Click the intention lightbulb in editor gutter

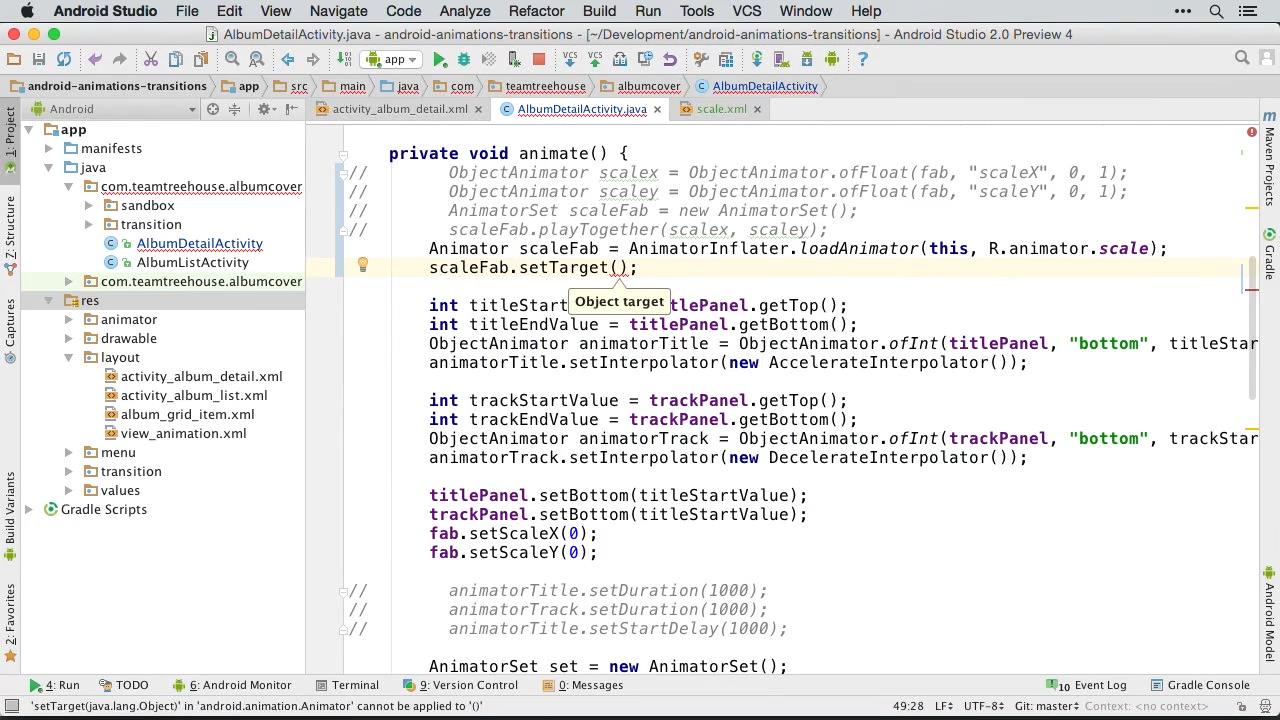coord(363,266)
